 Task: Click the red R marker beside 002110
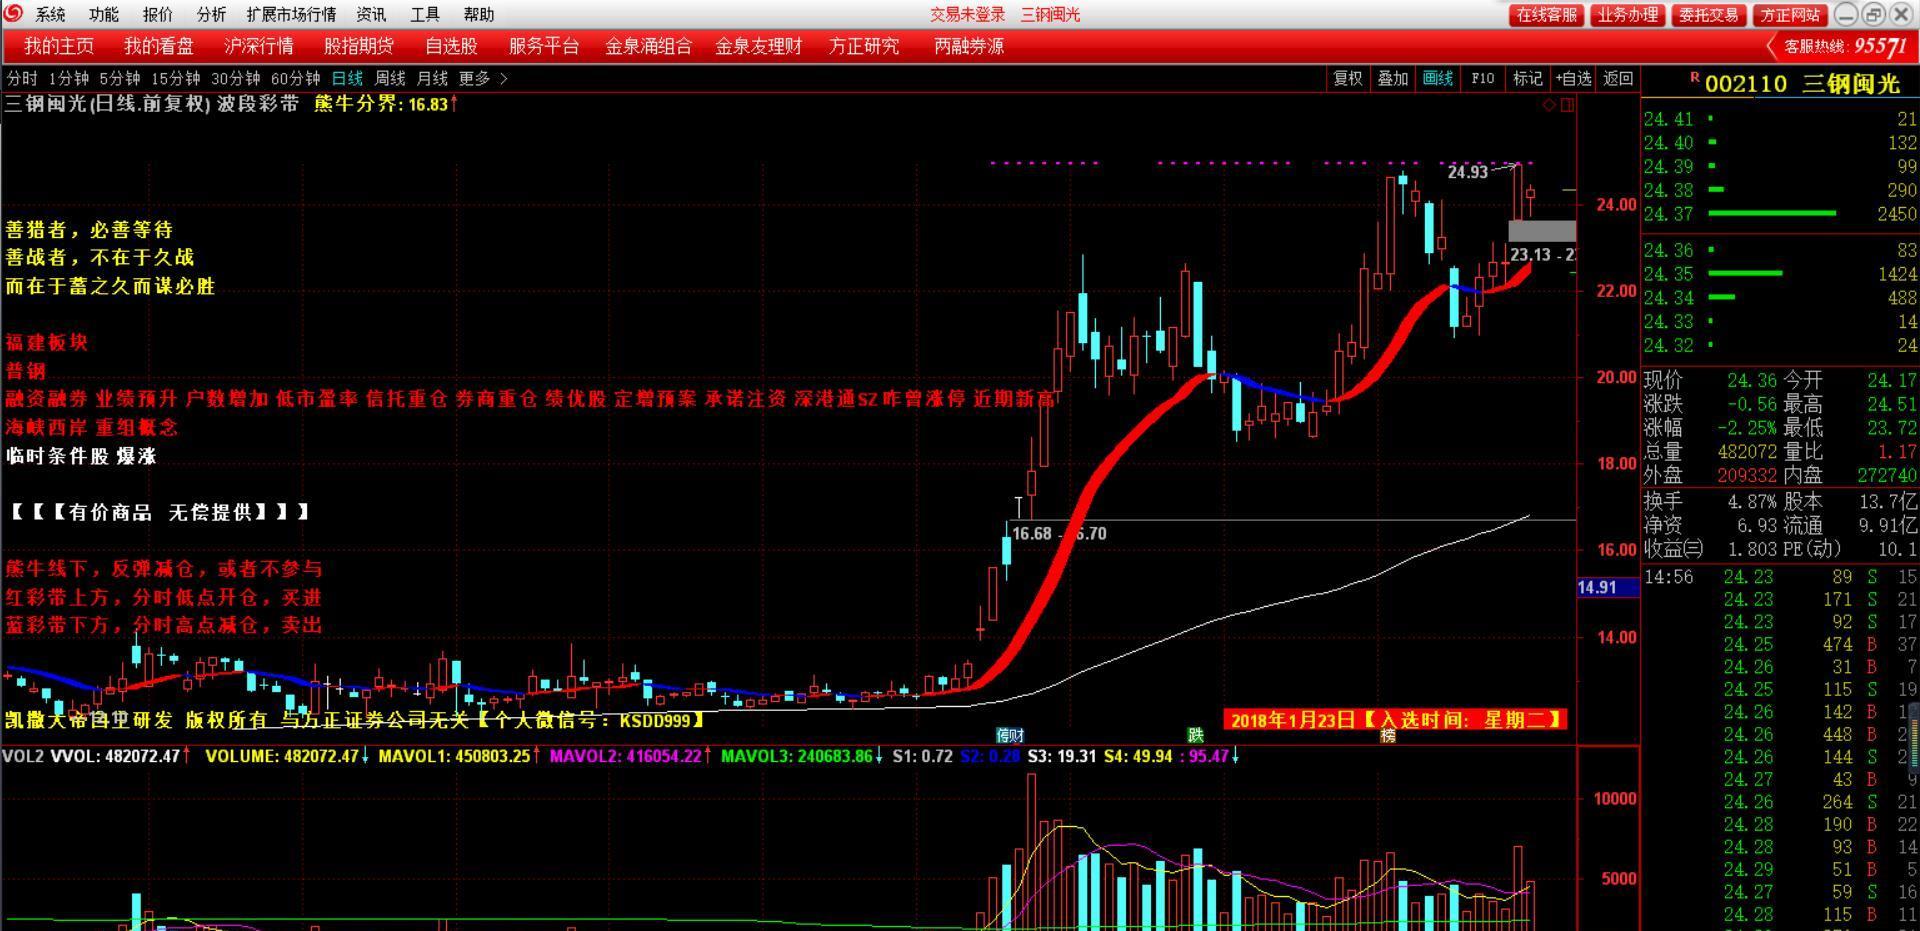tap(1695, 76)
